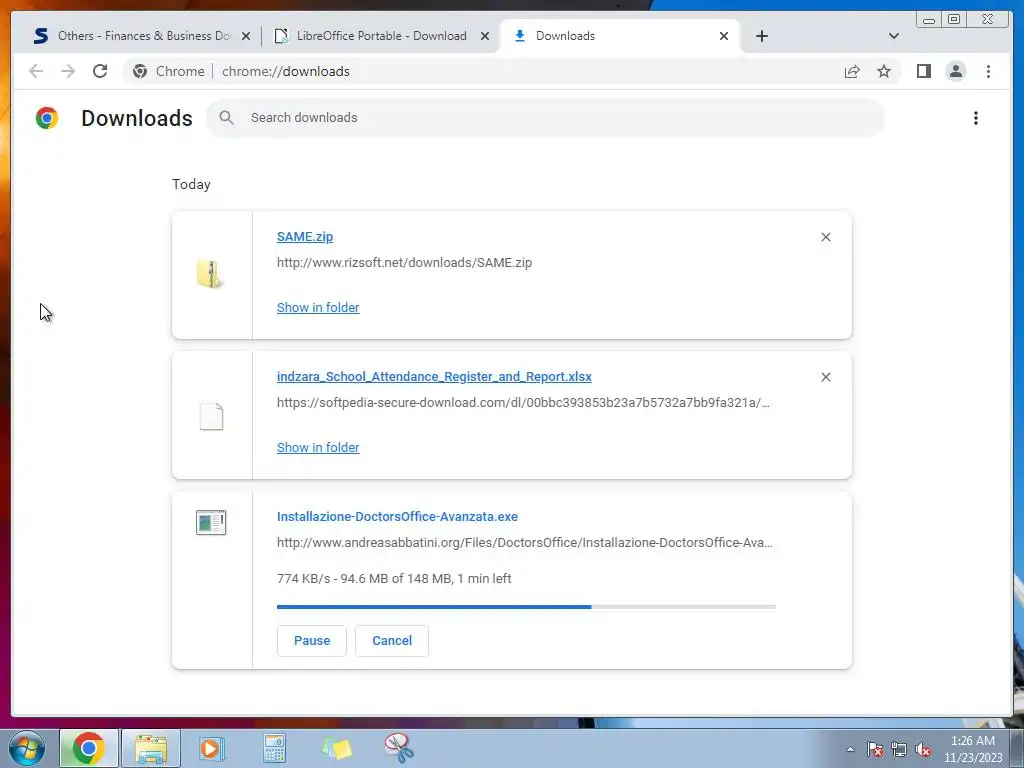Open a new browser tab
Image resolution: width=1024 pixels, height=768 pixels.
tap(761, 36)
